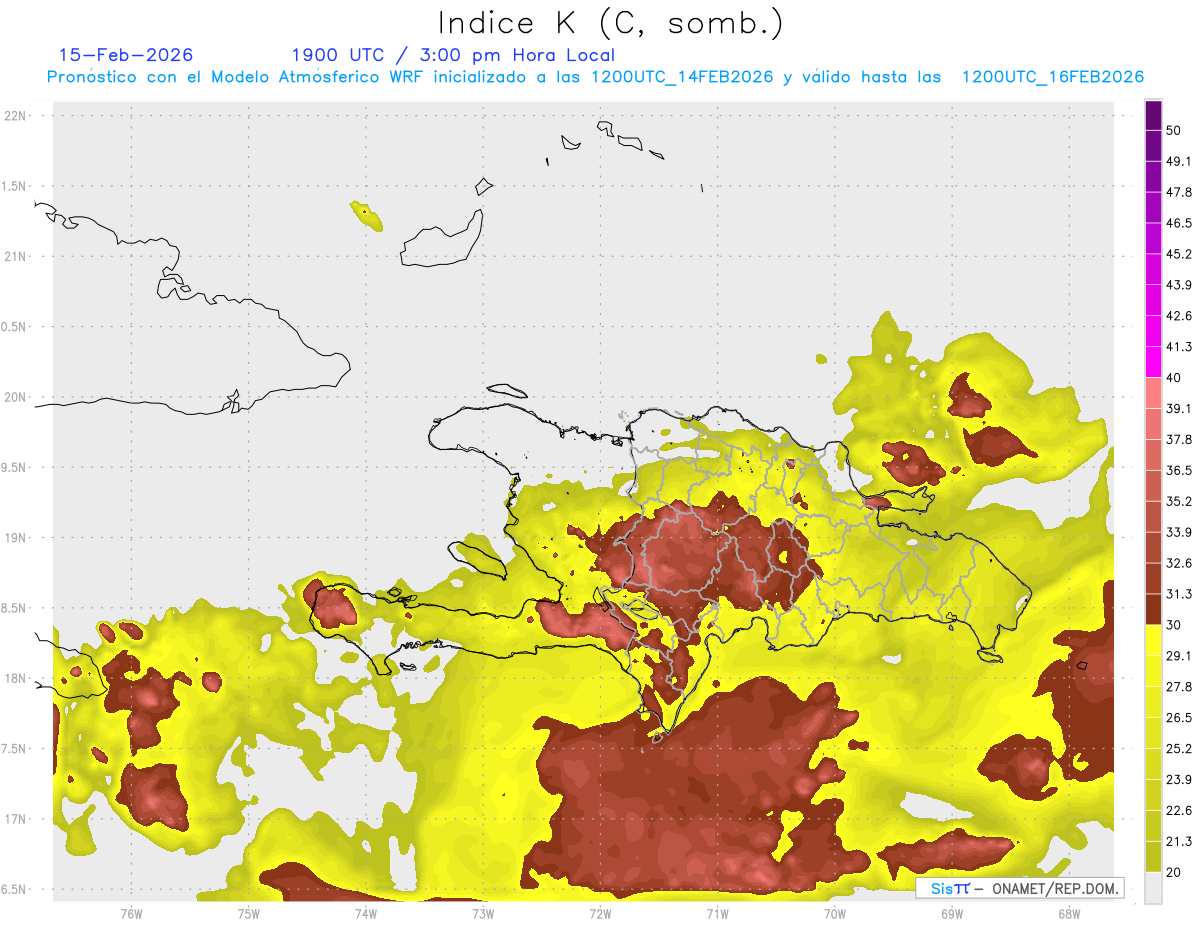1200x927 pixels.
Task: Click the longitude label "70W"
Action: [835, 913]
